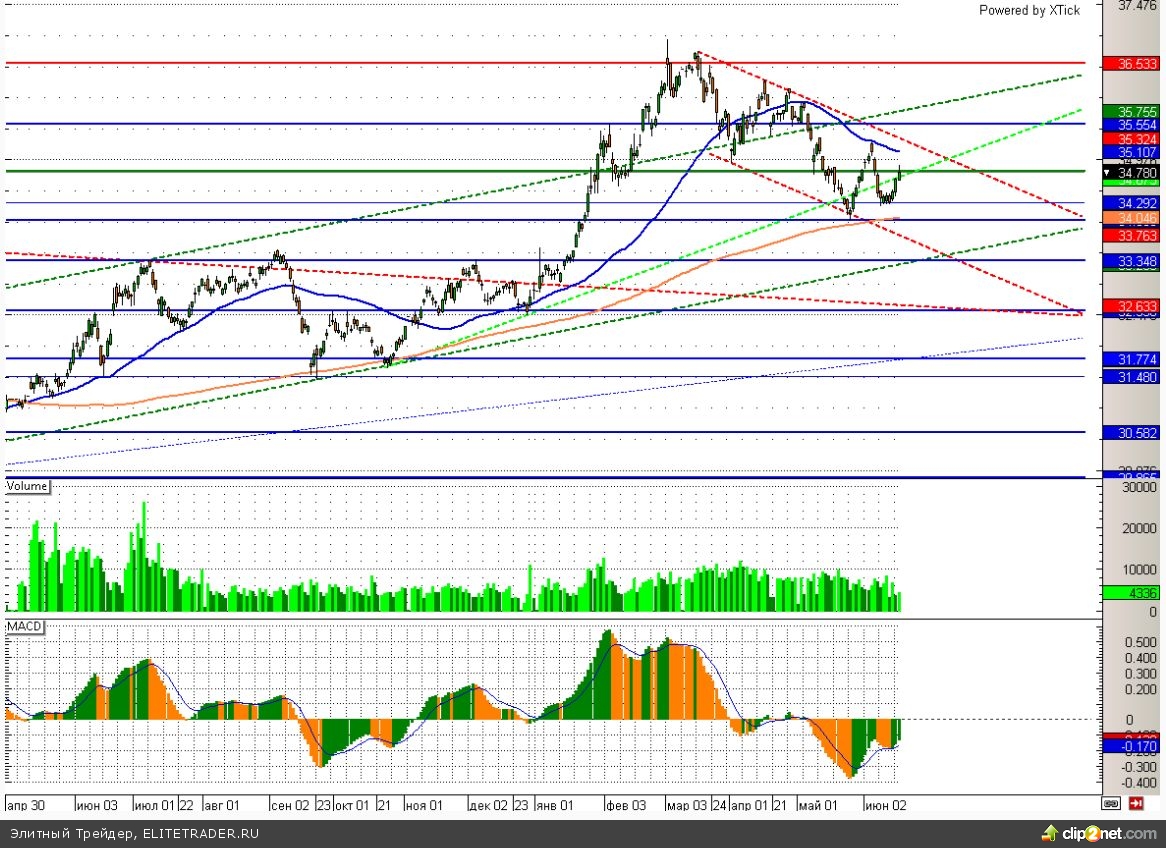The image size is (1166, 848).
Task: Click the green 4336 volume value label
Action: tap(1130, 592)
